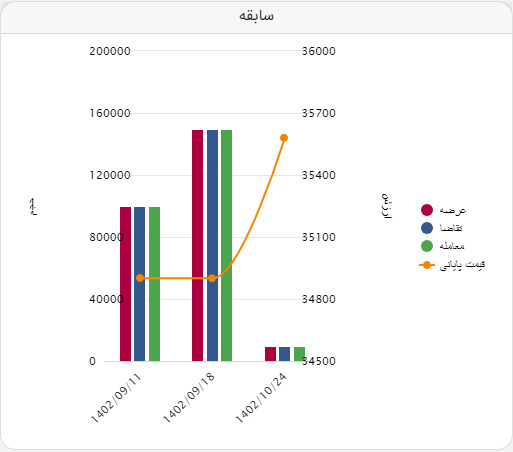Viewport: 513px width, 452px height.
Task: Click the 1402/10/24 date axis label
Action: 261,398
